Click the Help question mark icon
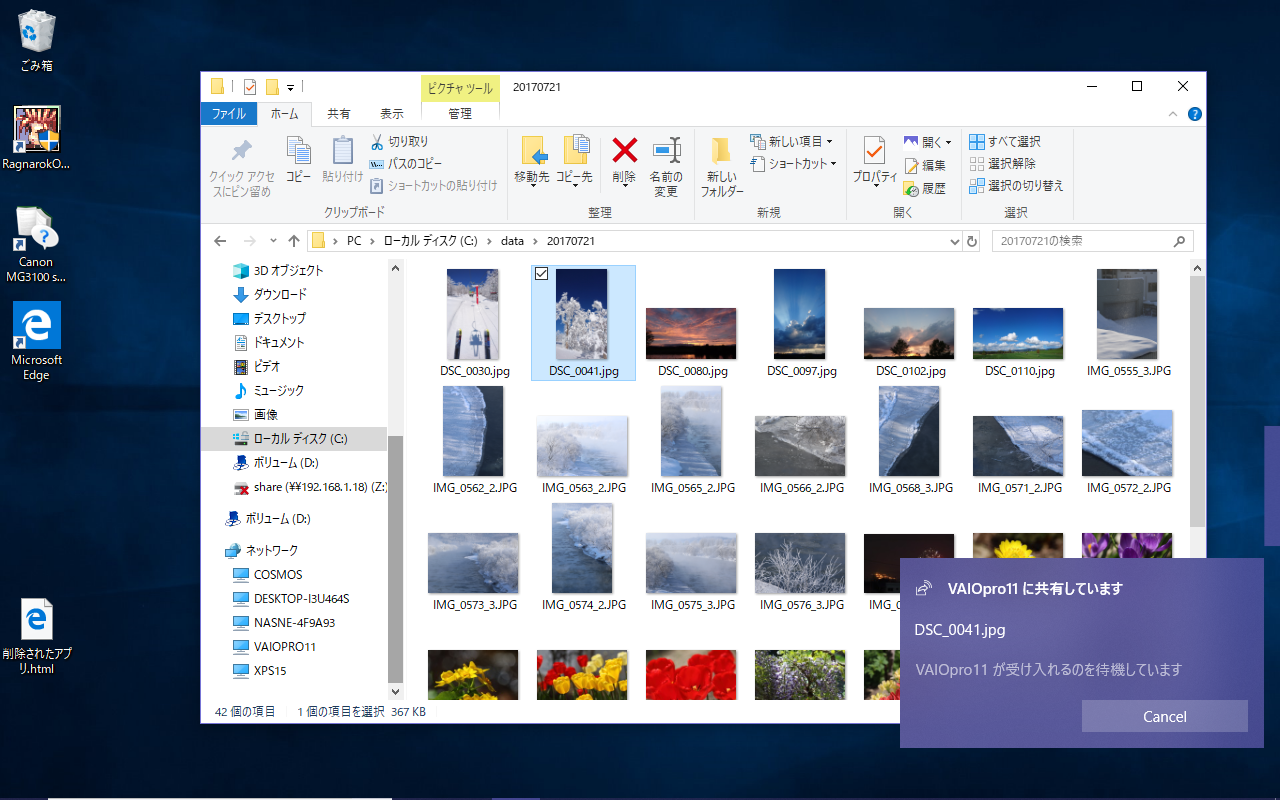The height and width of the screenshot is (800, 1280). [1194, 114]
